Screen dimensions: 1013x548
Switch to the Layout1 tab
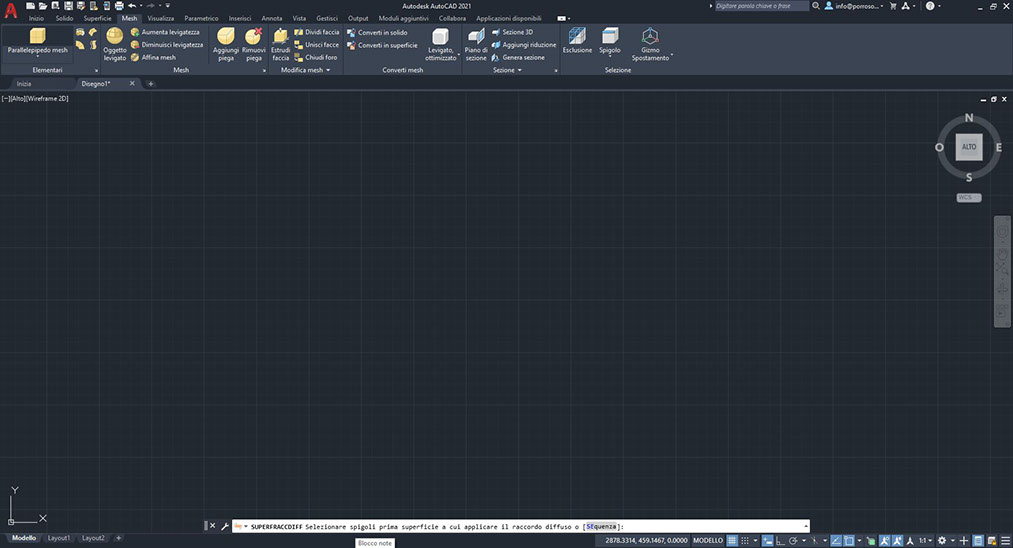pyautogui.click(x=59, y=538)
